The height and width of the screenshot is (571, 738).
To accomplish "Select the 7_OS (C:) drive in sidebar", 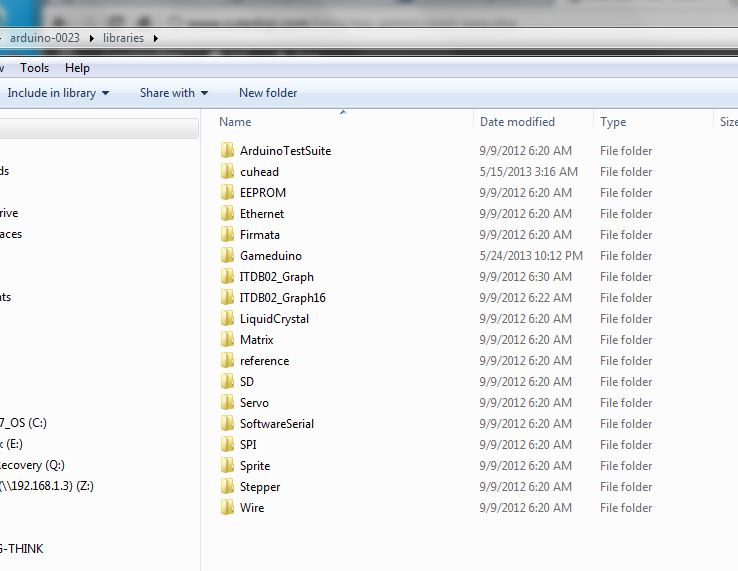I will pyautogui.click(x=23, y=423).
